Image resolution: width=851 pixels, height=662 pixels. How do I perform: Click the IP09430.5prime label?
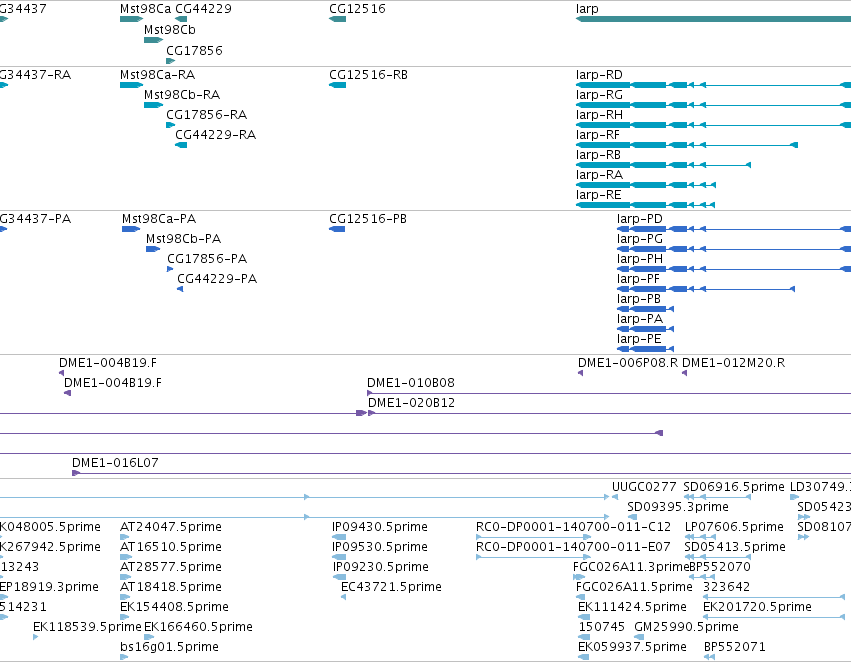380,527
